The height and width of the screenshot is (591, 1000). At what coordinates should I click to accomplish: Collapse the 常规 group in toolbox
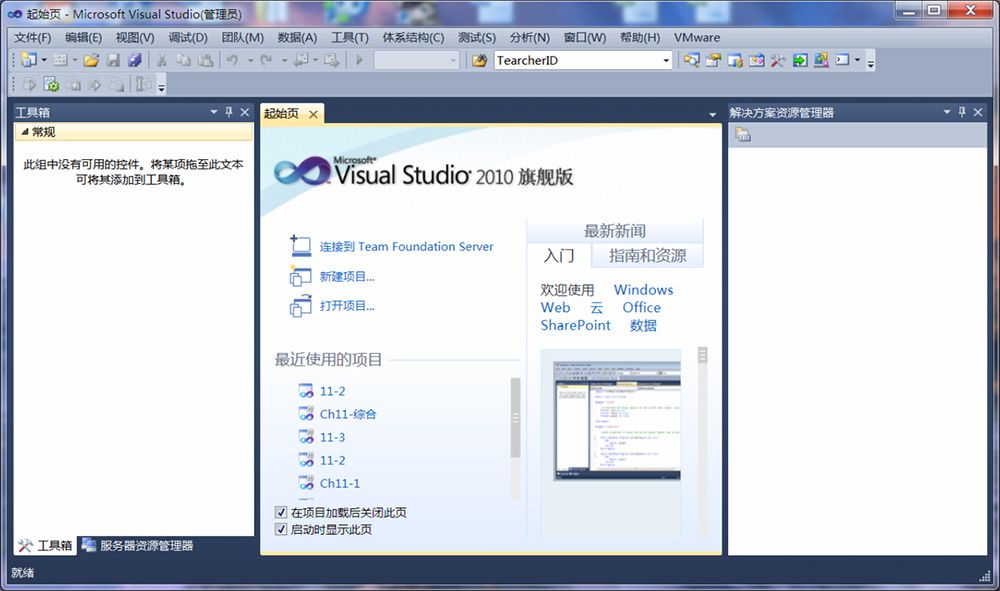pos(25,132)
